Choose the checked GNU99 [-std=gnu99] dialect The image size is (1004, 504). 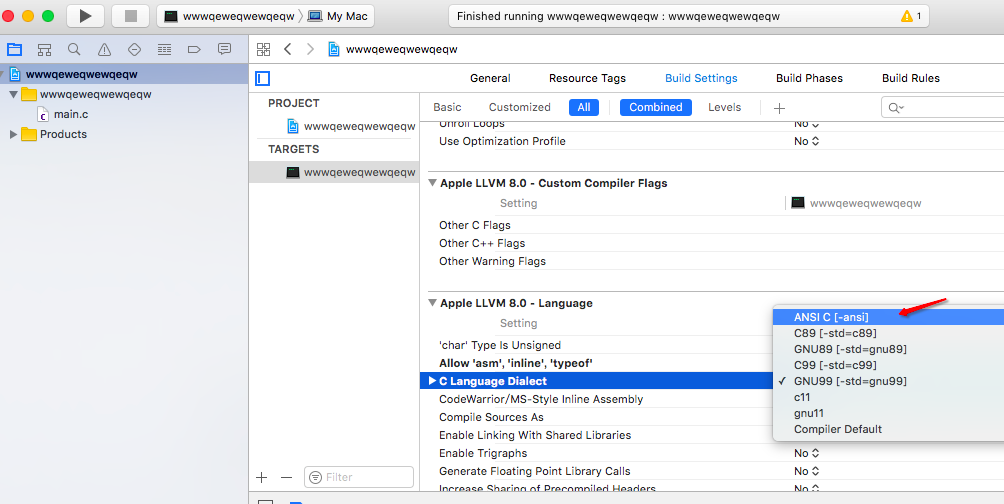tap(889, 381)
